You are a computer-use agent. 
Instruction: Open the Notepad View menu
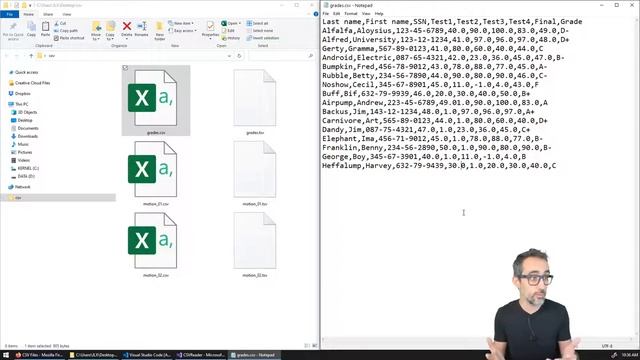click(x=366, y=13)
